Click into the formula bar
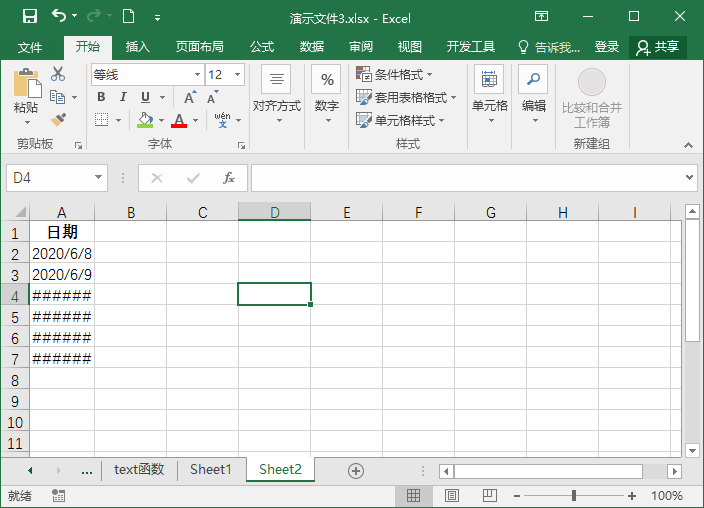The image size is (704, 508). pyautogui.click(x=467, y=178)
